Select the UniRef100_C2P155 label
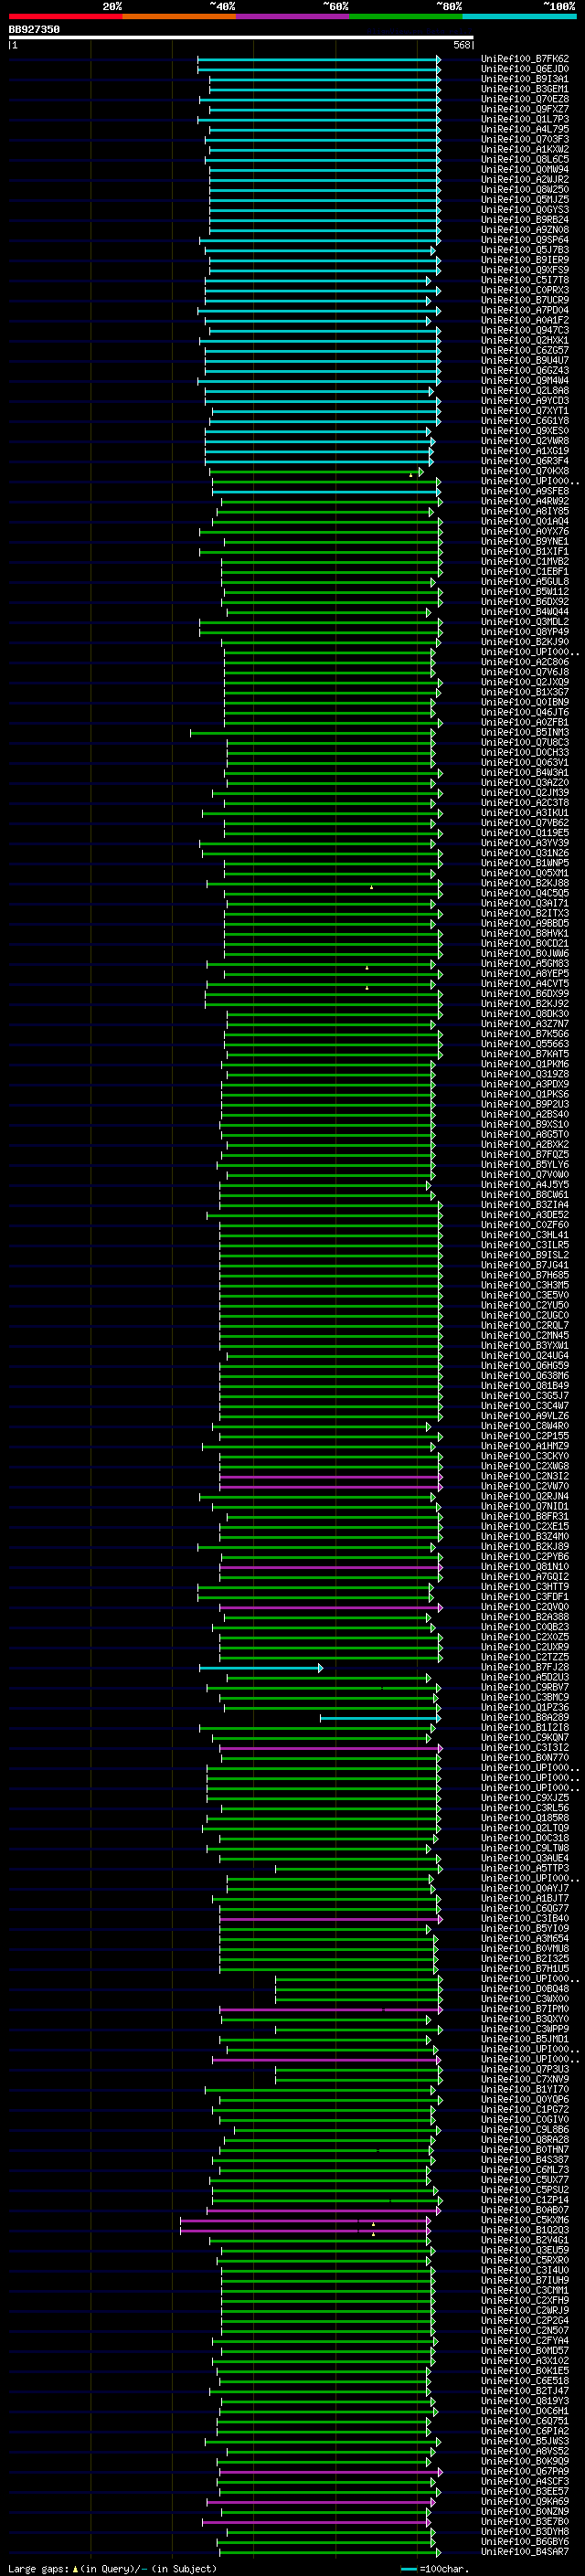This screenshot has width=585, height=2576. tap(525, 1436)
